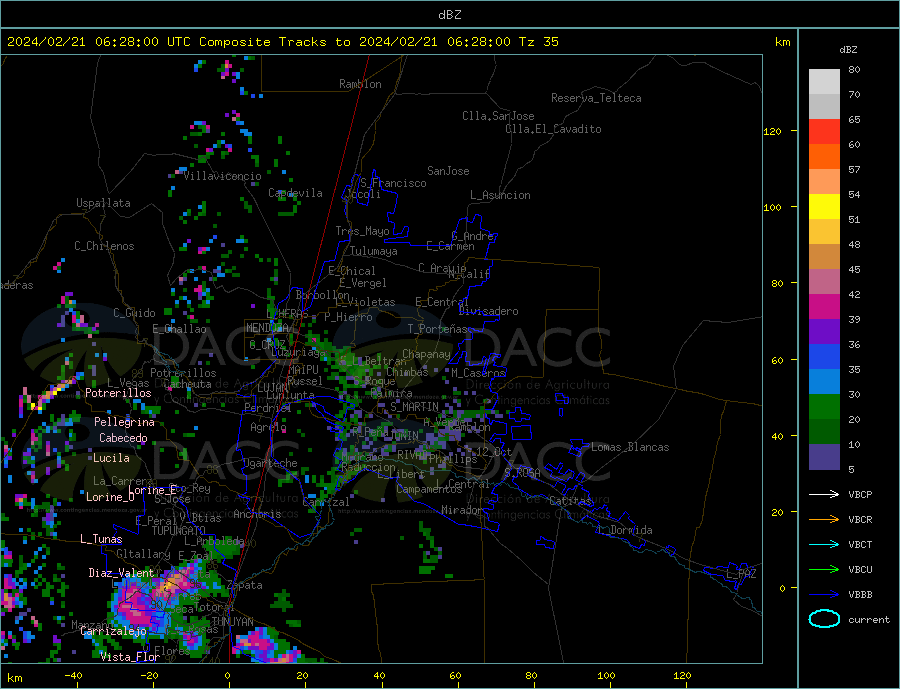This screenshot has width=900, height=689.
Task: Click the Villavicencio label
Action: point(222,176)
